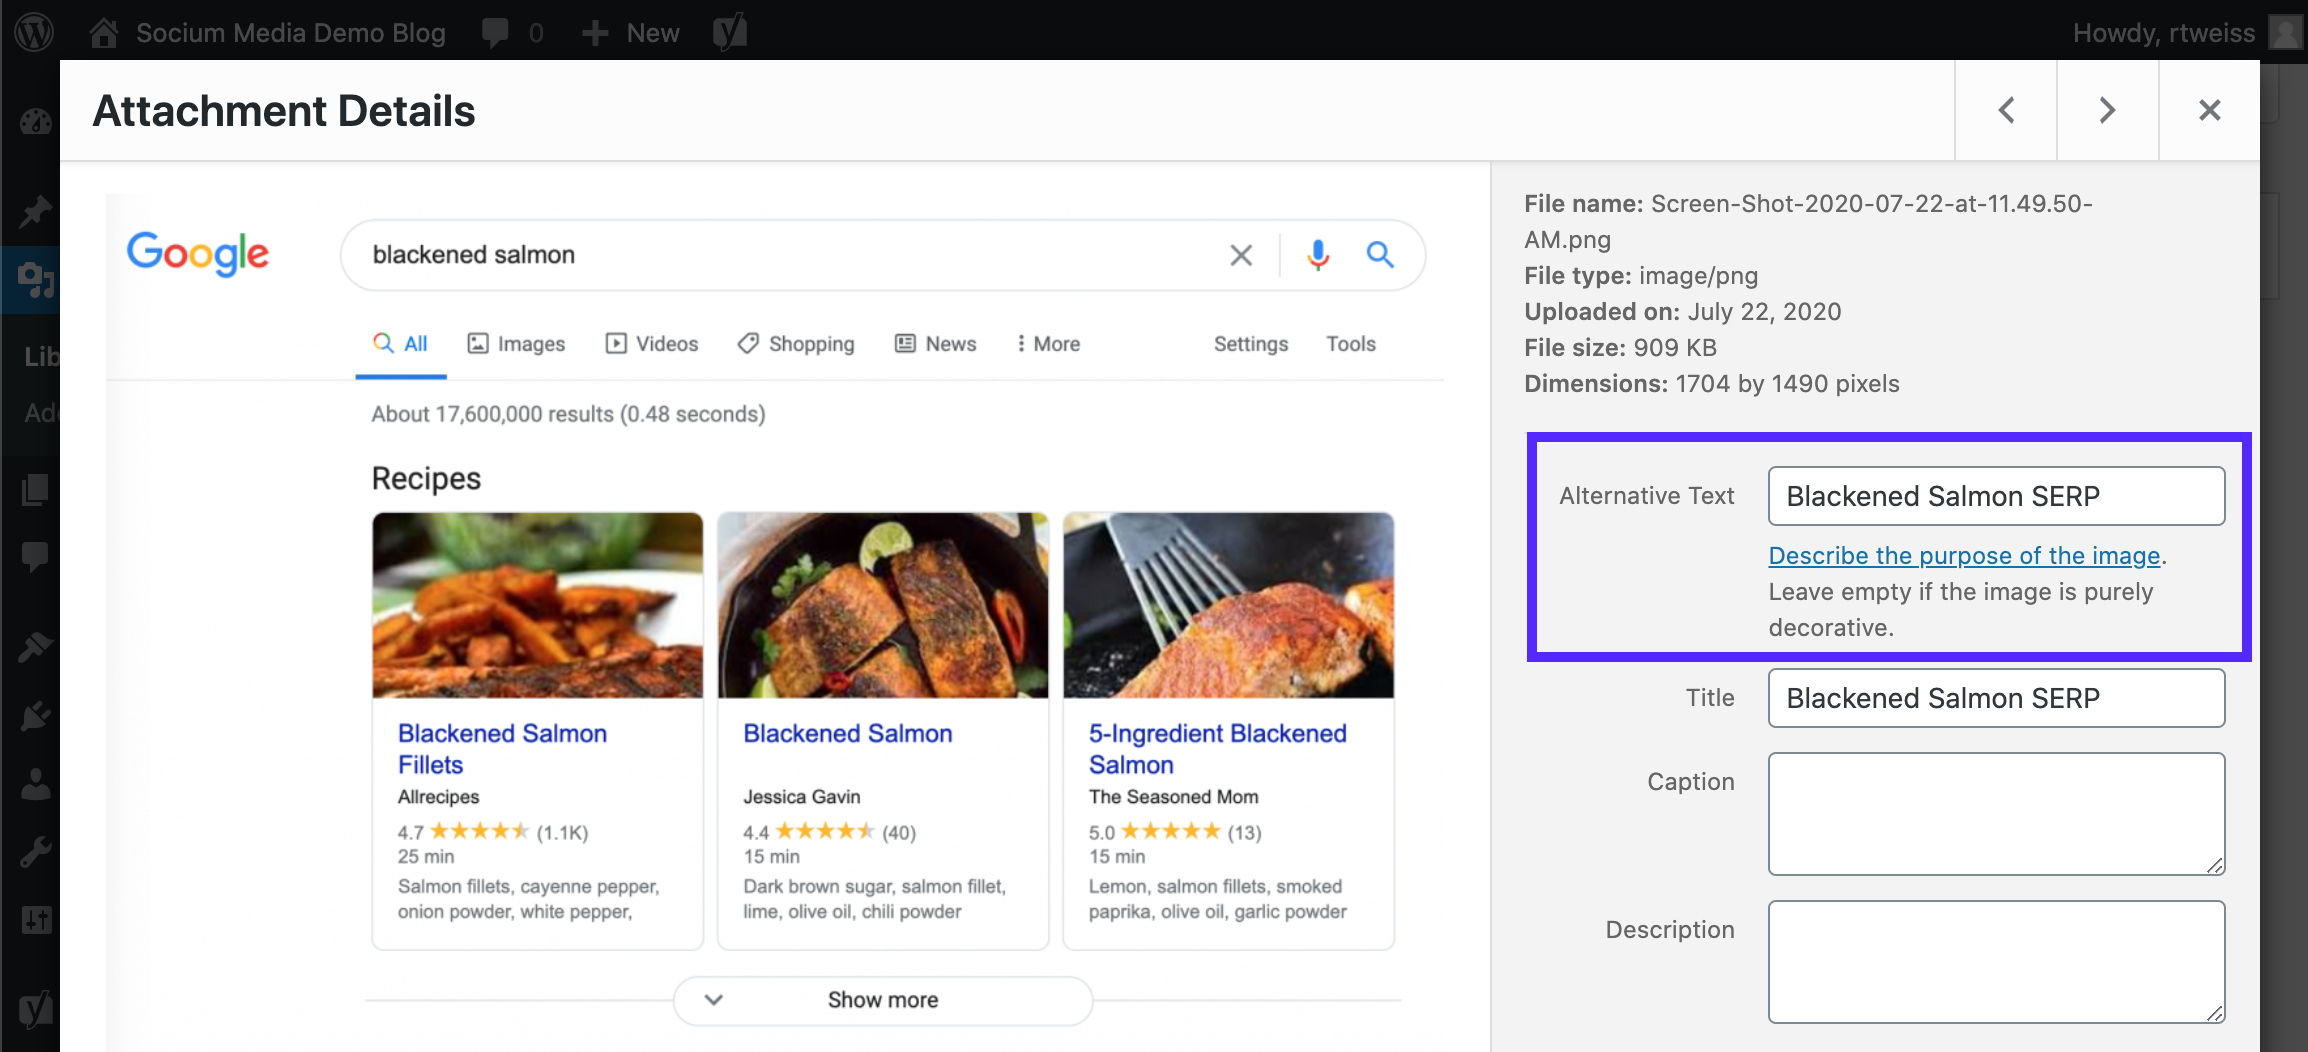The height and width of the screenshot is (1052, 2308).
Task: Open the Howdy, rtweiss account menu
Action: pos(2187,32)
